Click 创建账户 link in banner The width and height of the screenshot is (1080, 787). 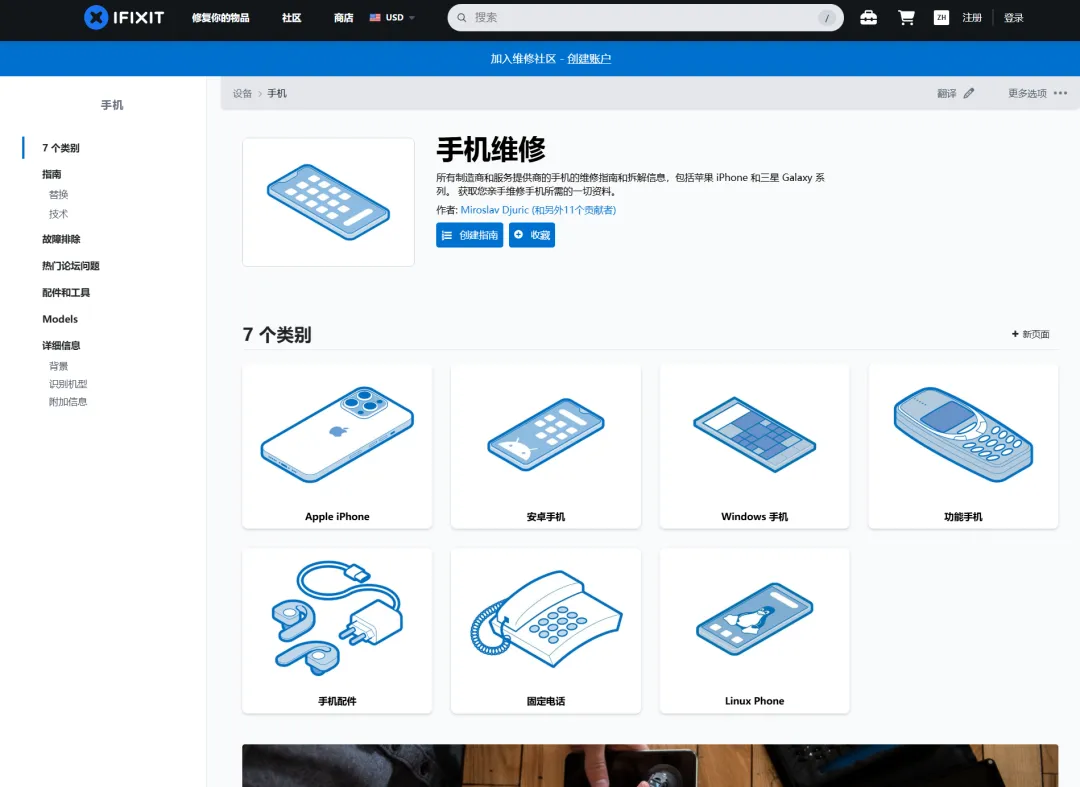(589, 59)
